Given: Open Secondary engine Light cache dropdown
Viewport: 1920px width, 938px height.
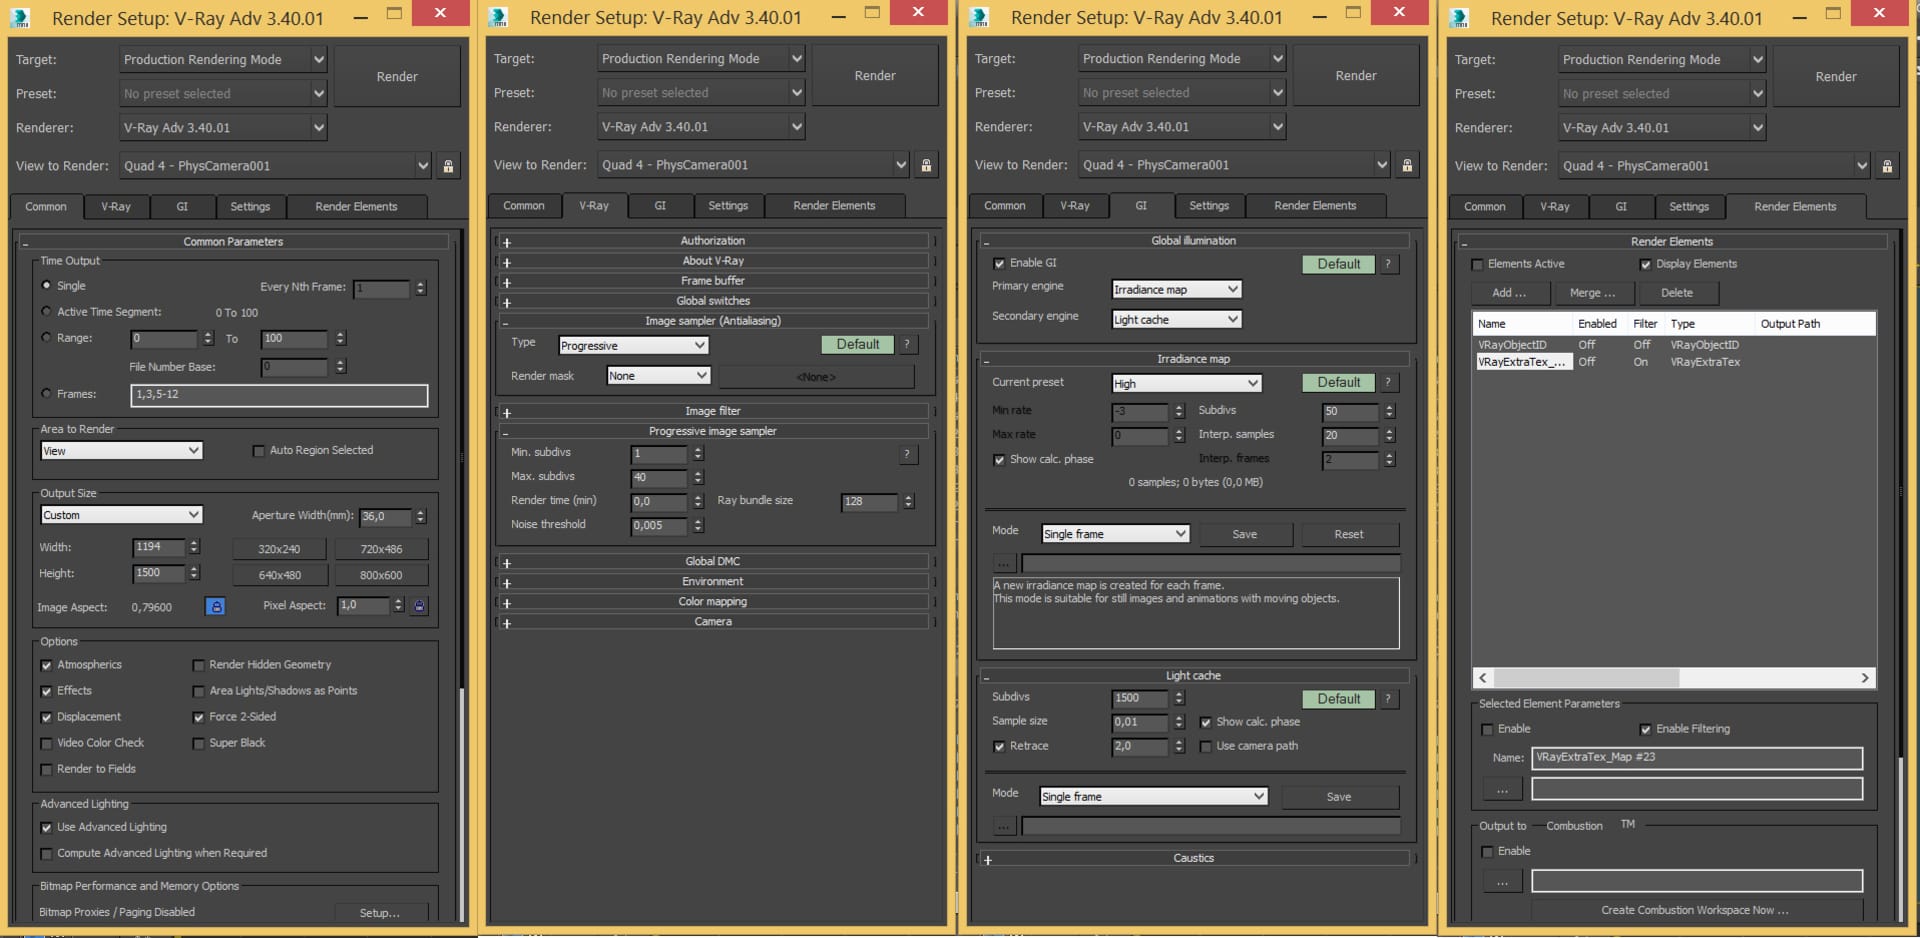Looking at the screenshot, I should click(1177, 319).
